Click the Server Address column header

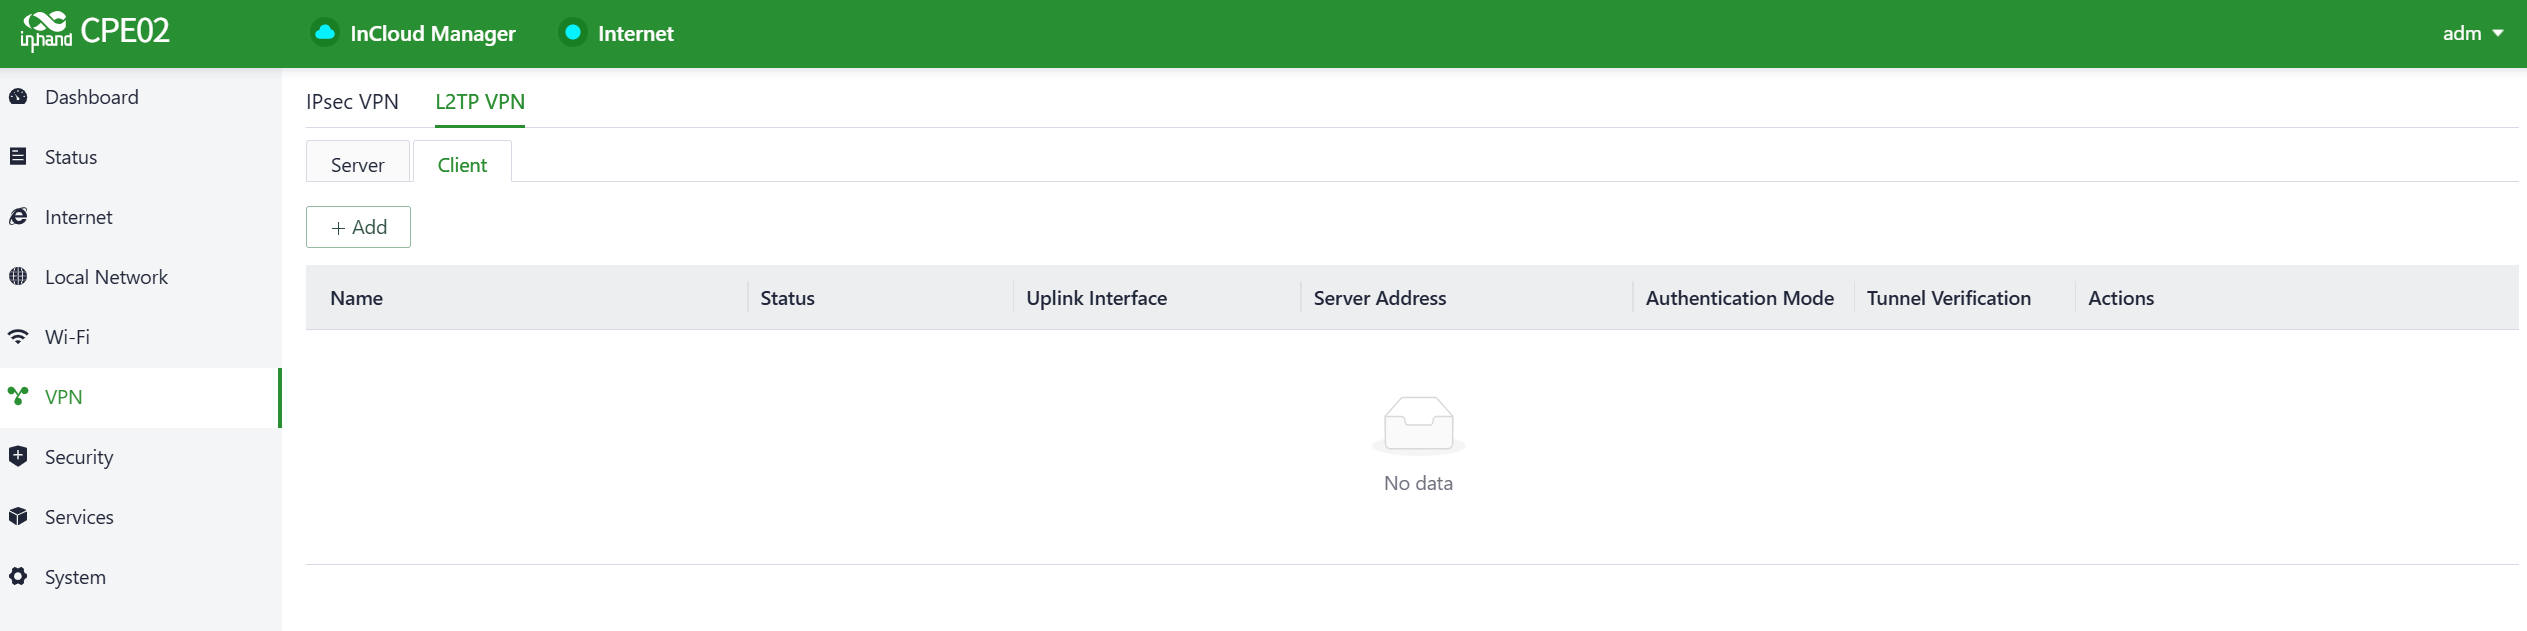click(1379, 298)
